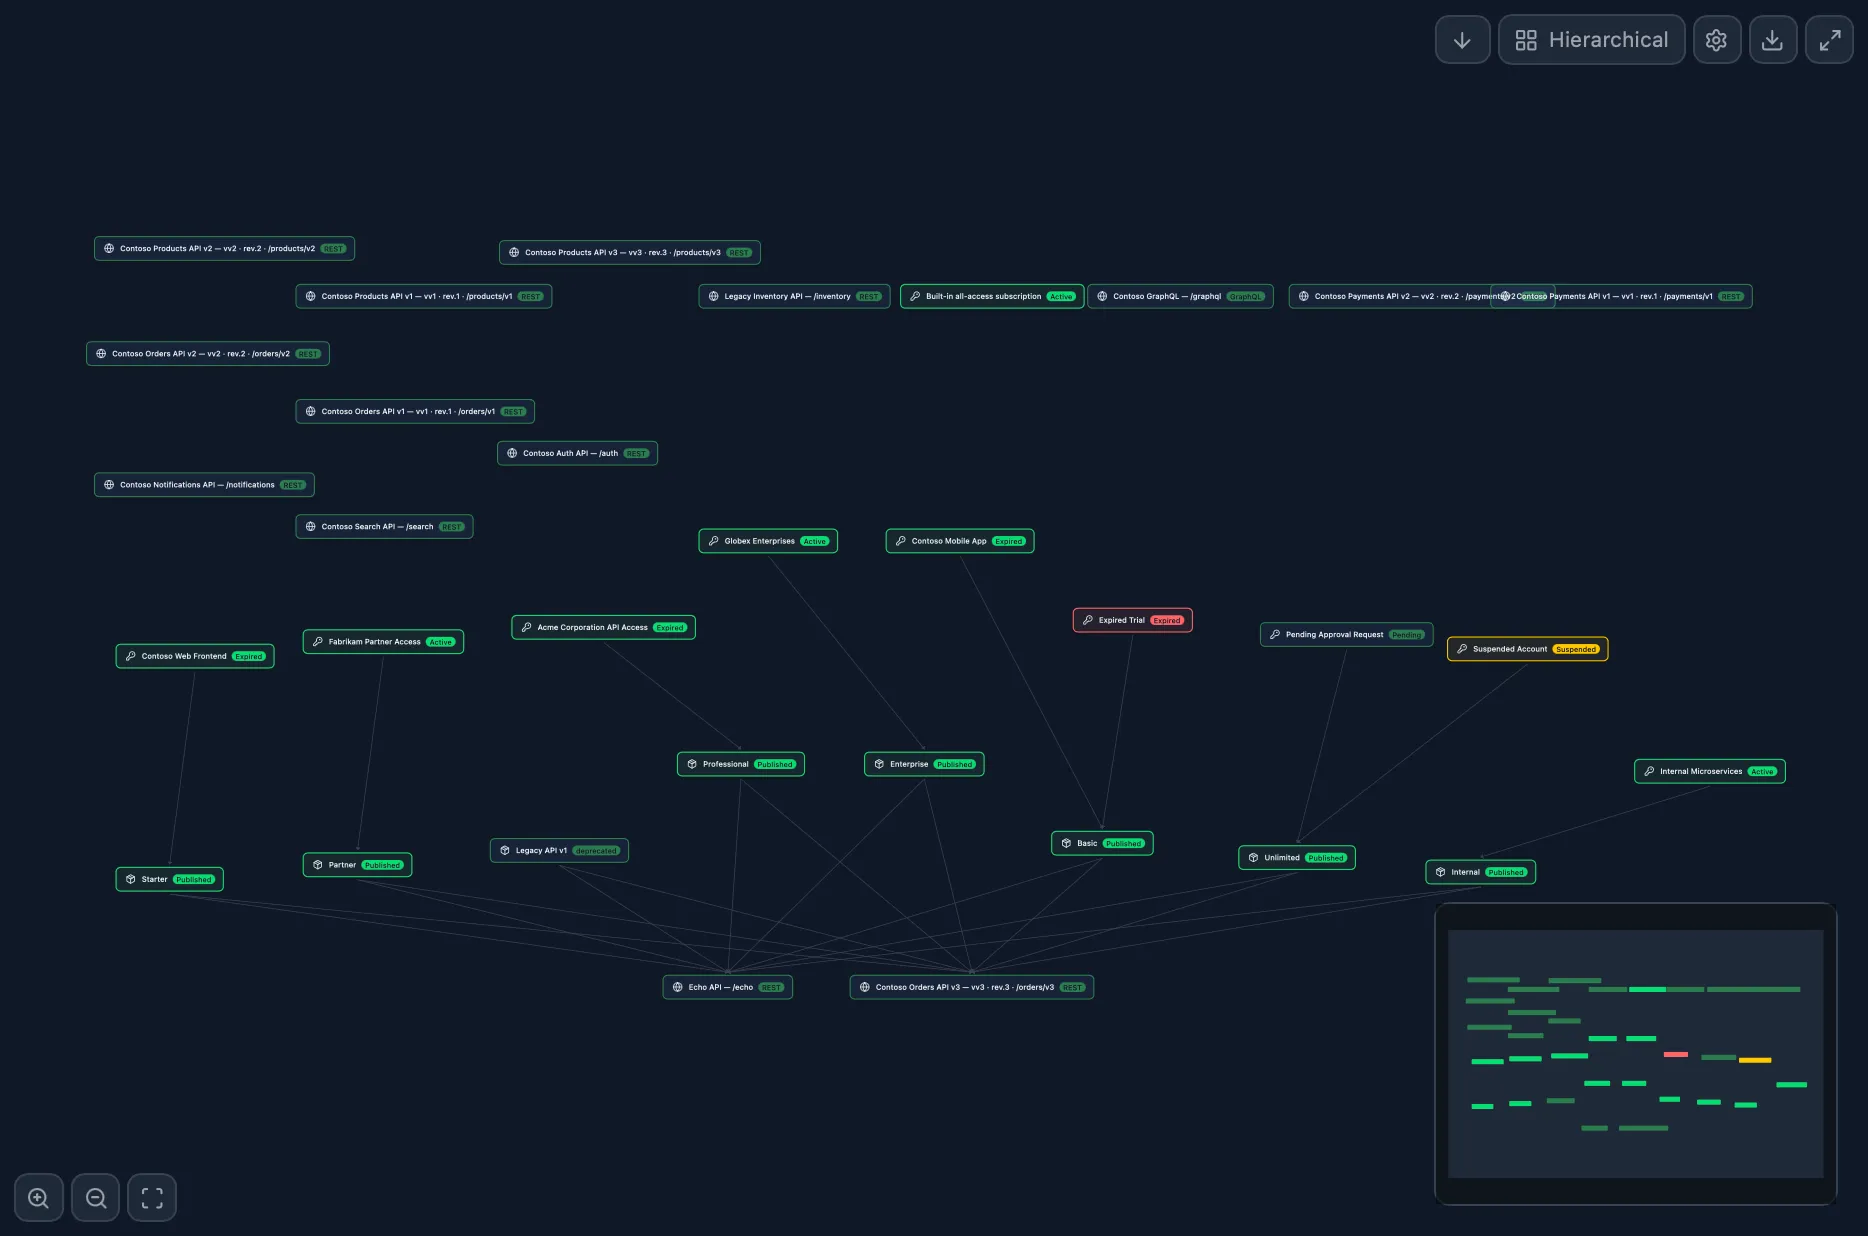Enter fullscreen using the expand arrows icon
The image size is (1868, 1236).
1829,40
